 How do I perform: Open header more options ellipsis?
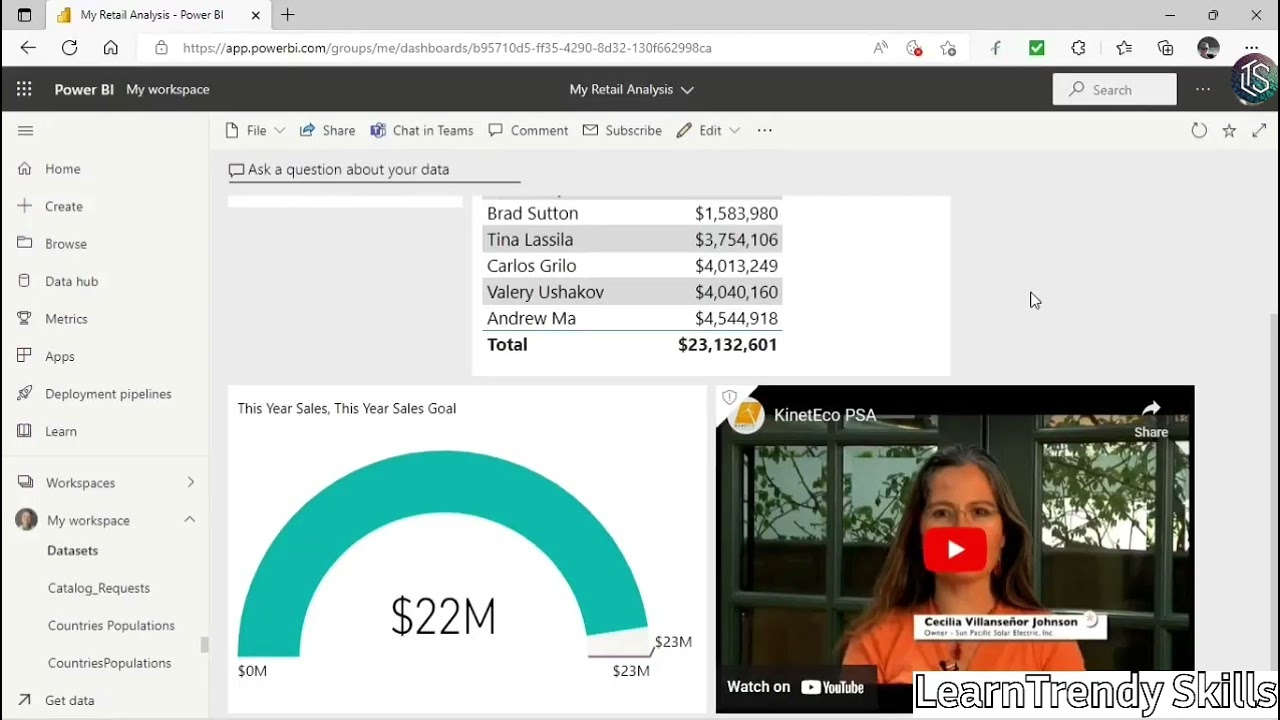coord(1203,89)
